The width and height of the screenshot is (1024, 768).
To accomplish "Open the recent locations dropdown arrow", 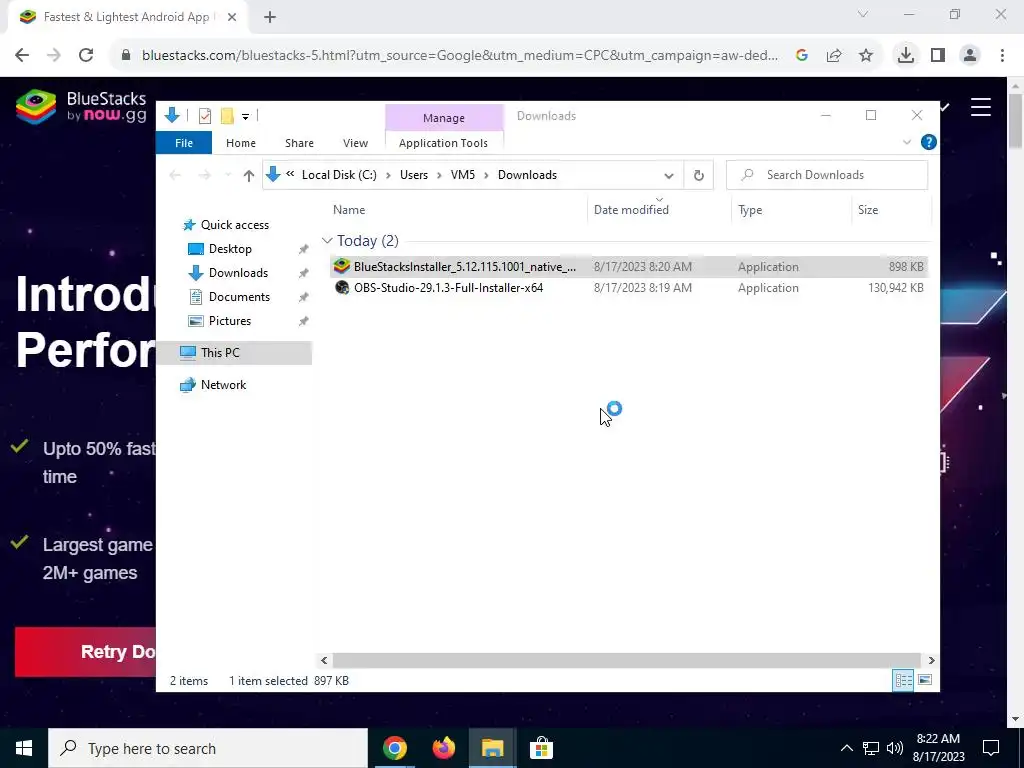I will (x=227, y=175).
